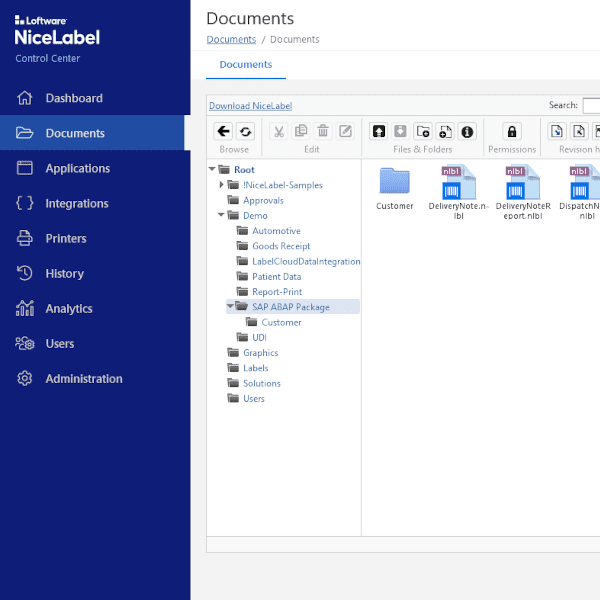
Task: Select the Documents tab
Action: (x=246, y=65)
